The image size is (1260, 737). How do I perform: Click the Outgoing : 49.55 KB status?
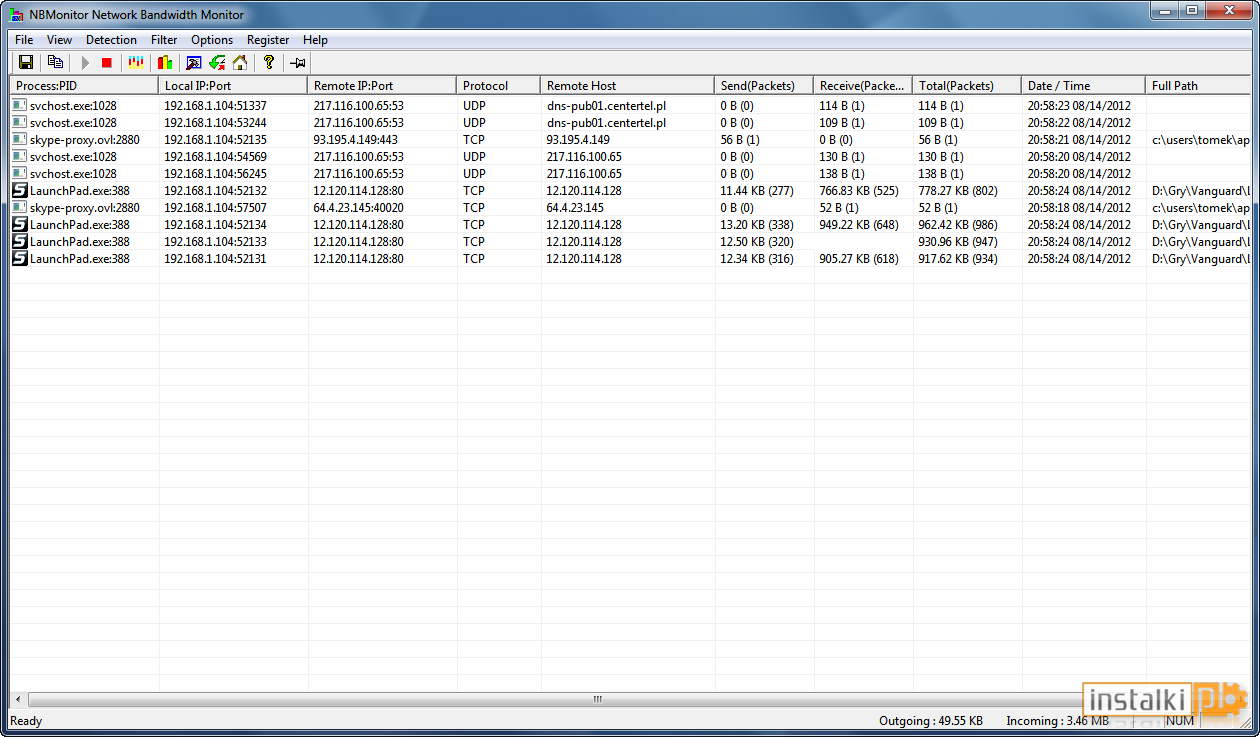[931, 721]
